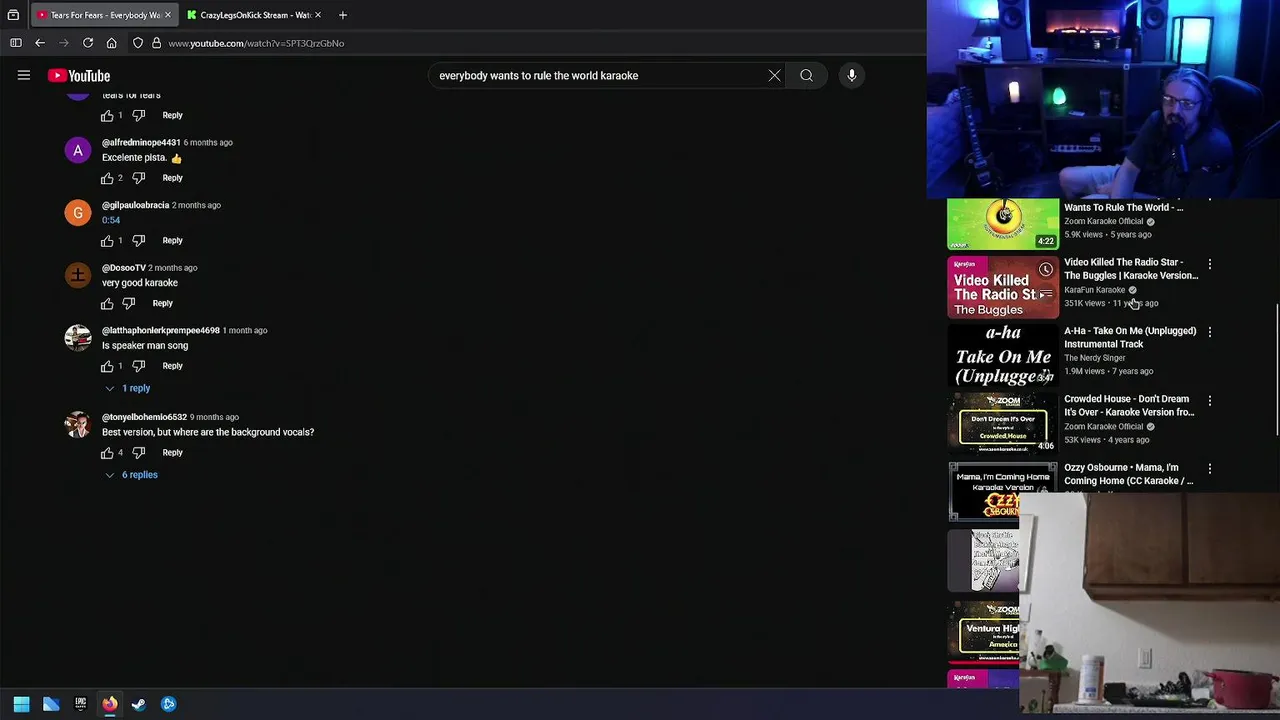Launch Epic Games from the taskbar
Image resolution: width=1280 pixels, height=720 pixels.
point(81,704)
